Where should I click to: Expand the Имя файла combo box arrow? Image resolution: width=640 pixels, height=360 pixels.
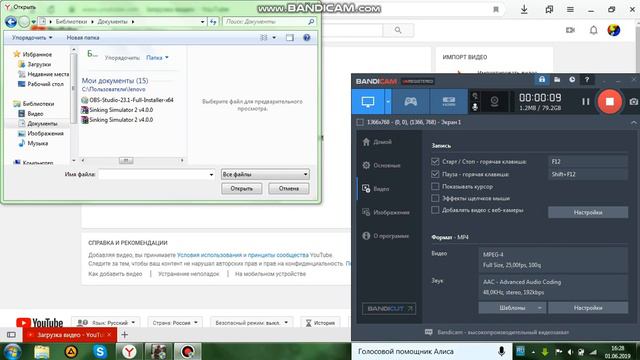tap(211, 175)
